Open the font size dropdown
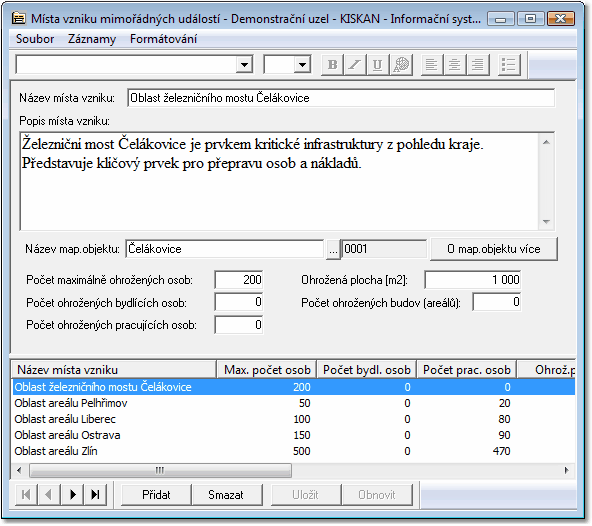The width and height of the screenshot is (592, 526). coord(302,65)
